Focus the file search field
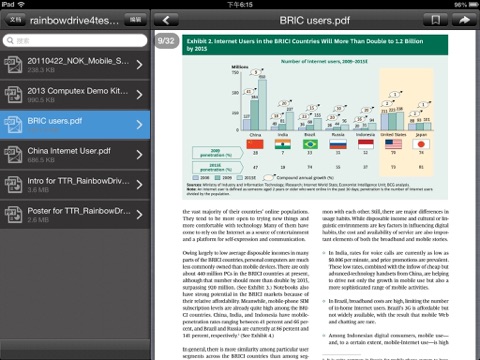 point(75,40)
